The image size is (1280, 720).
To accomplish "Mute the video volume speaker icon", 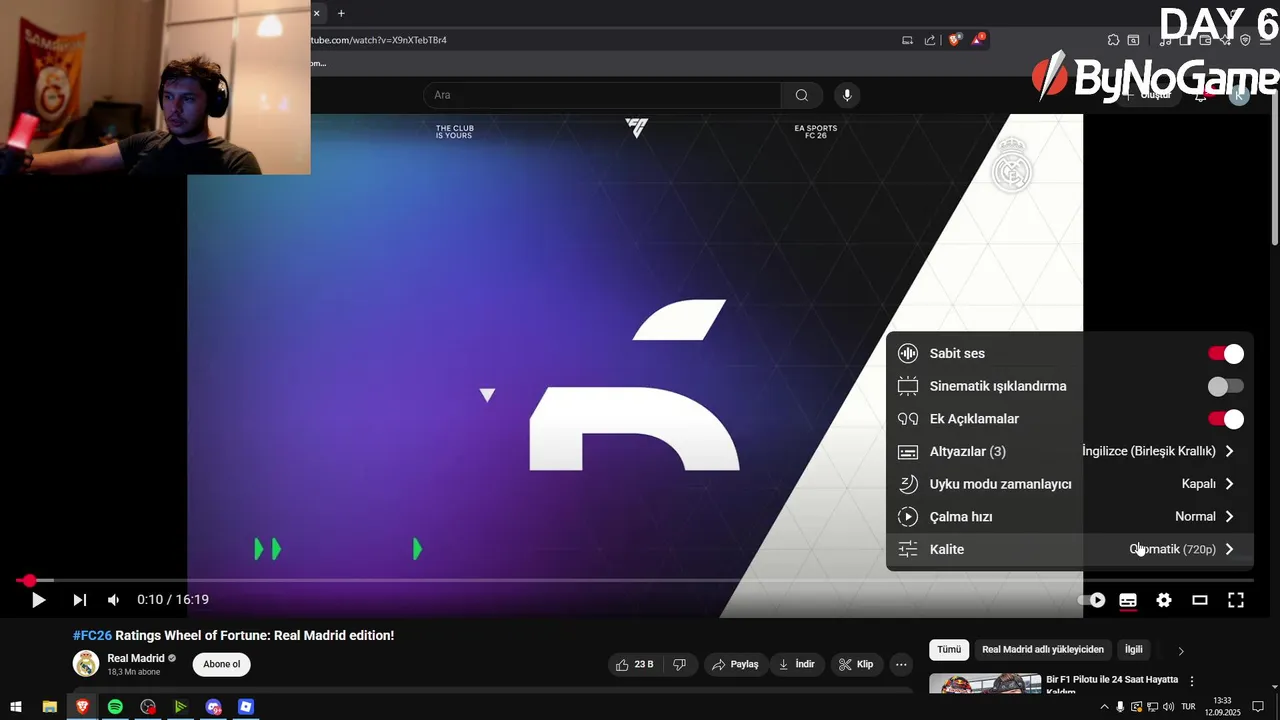I will (114, 600).
